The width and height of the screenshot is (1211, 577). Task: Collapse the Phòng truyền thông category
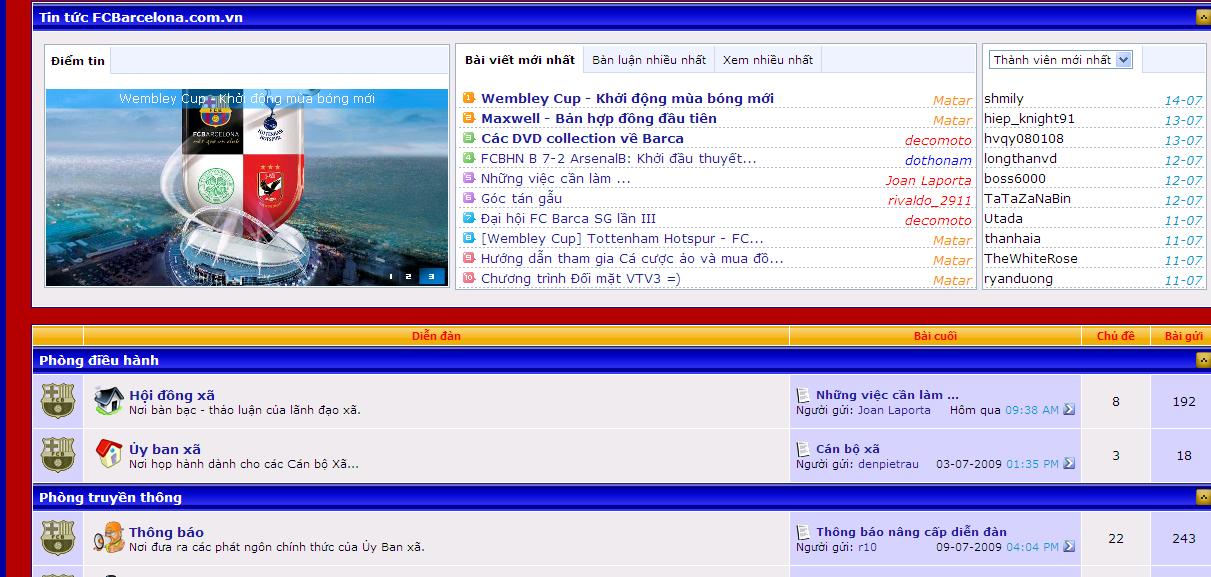coord(1202,497)
